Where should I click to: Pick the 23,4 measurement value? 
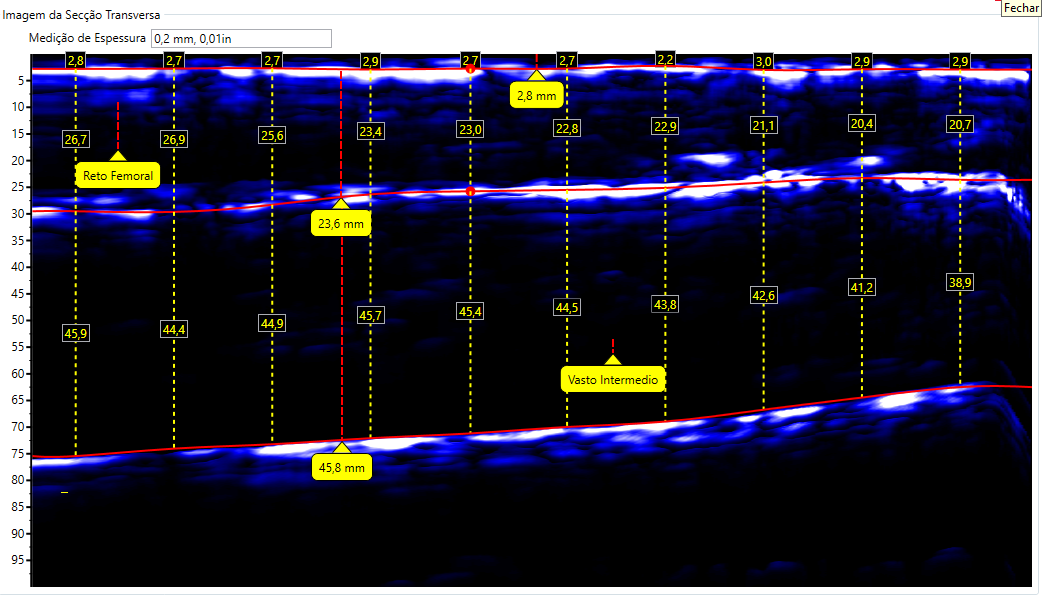[x=371, y=131]
